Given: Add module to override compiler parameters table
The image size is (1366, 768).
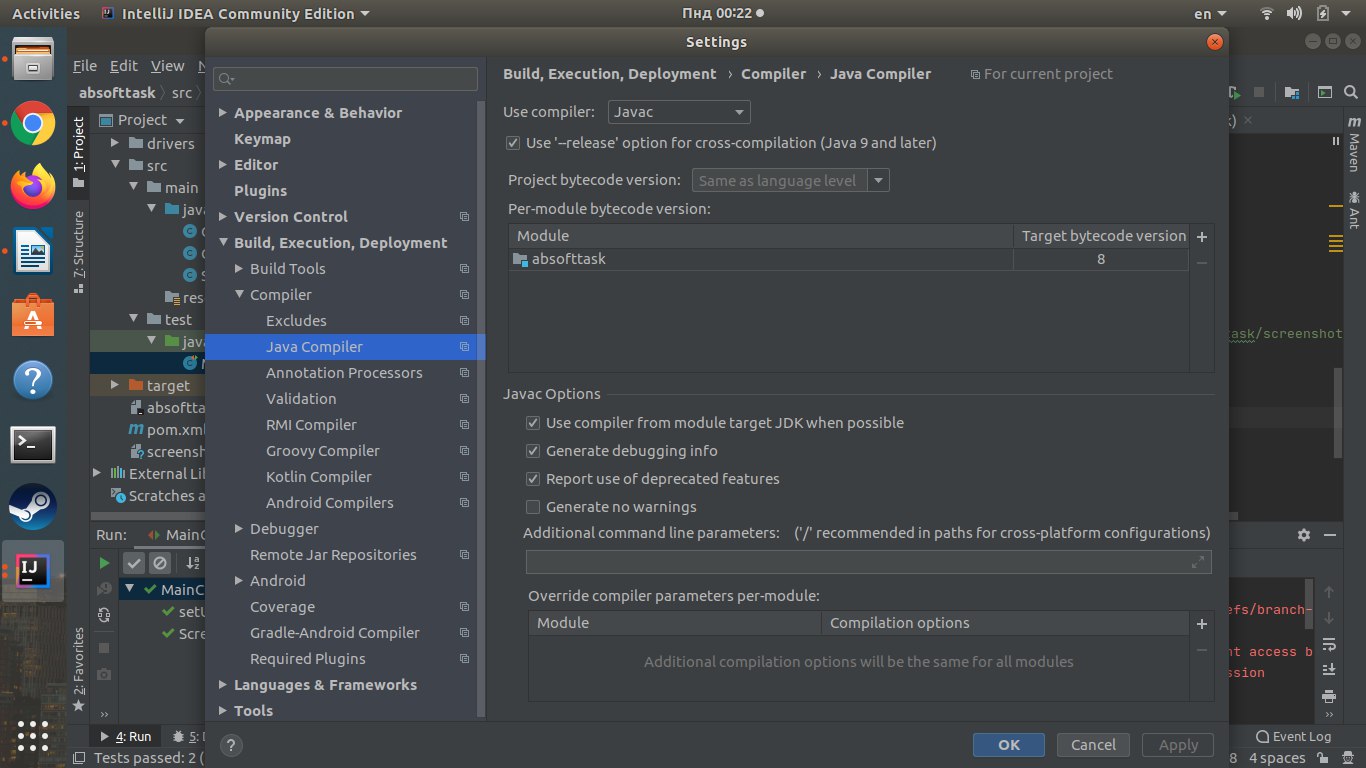Looking at the screenshot, I should (1202, 624).
